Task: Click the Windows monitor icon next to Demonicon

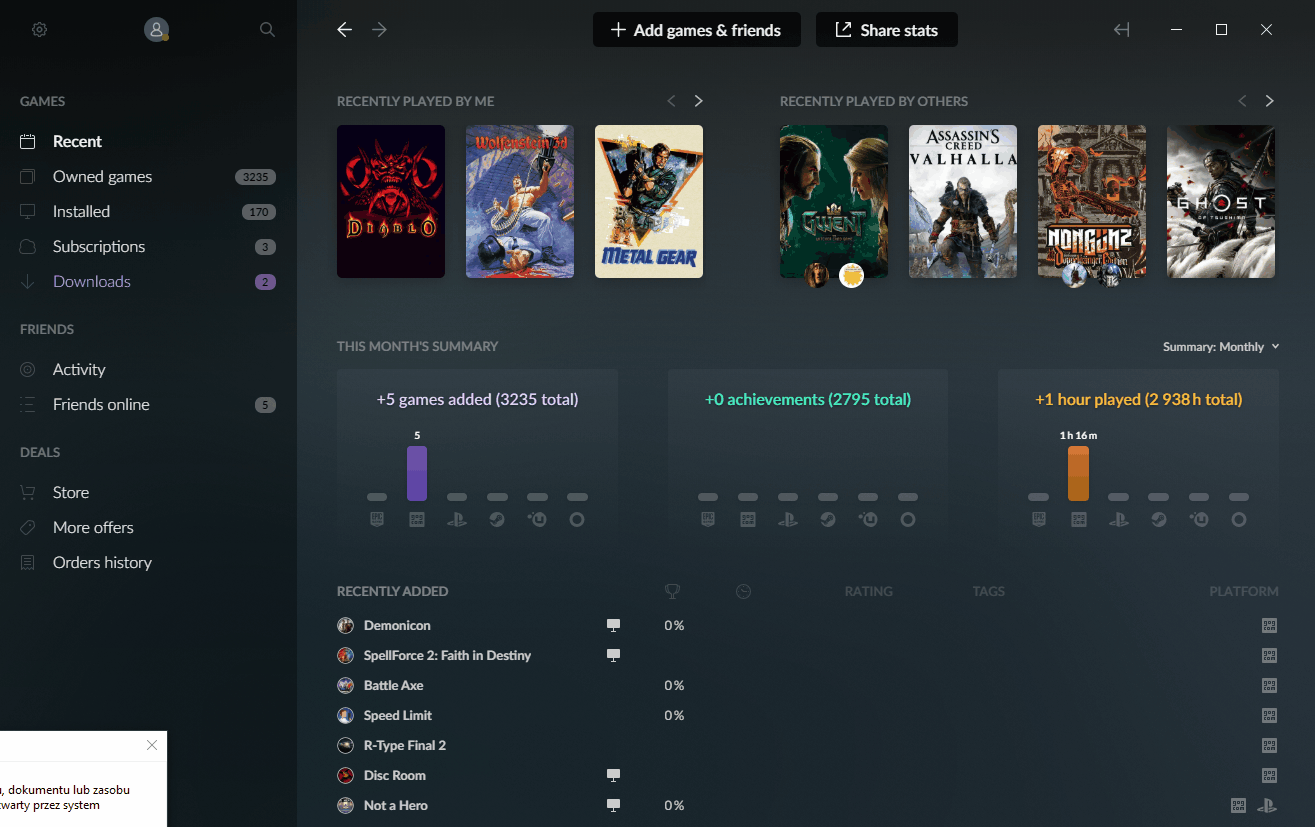Action: (x=614, y=626)
